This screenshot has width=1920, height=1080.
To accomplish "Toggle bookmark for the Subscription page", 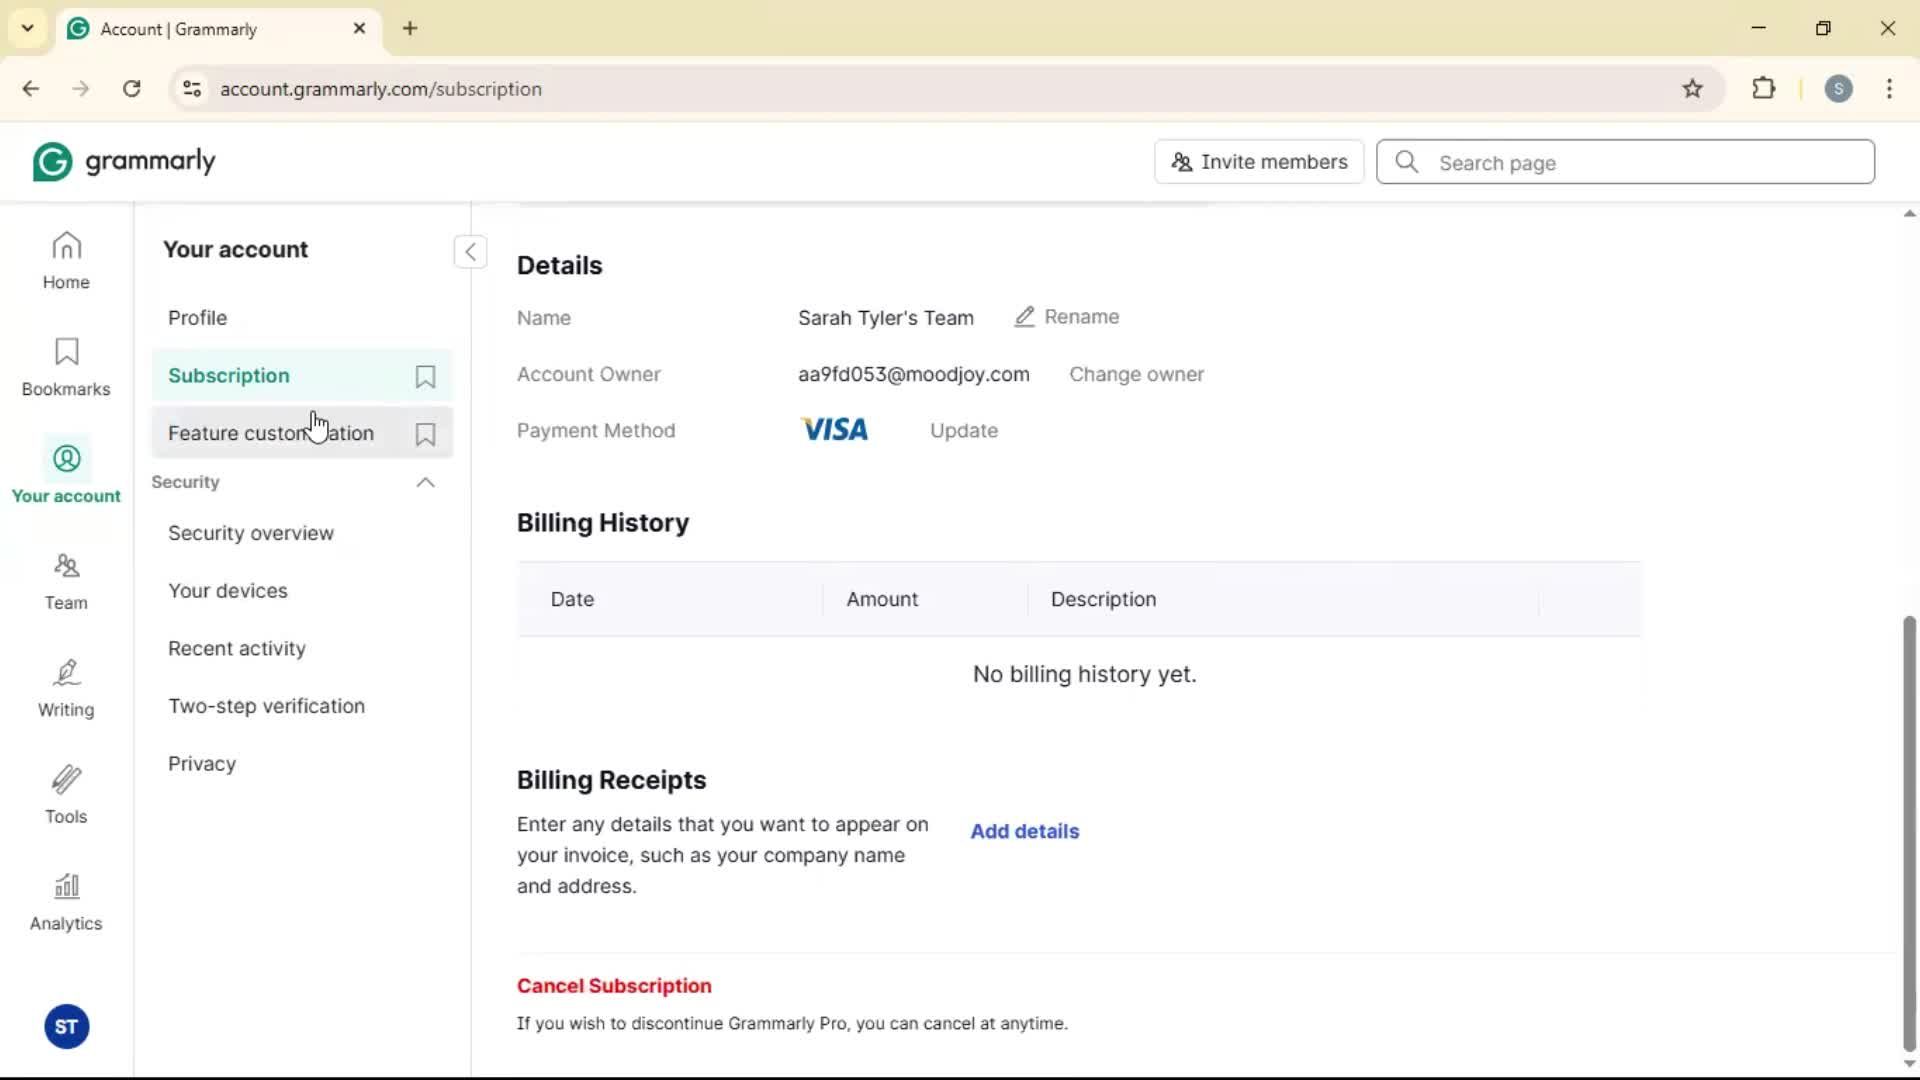I will (x=425, y=377).
